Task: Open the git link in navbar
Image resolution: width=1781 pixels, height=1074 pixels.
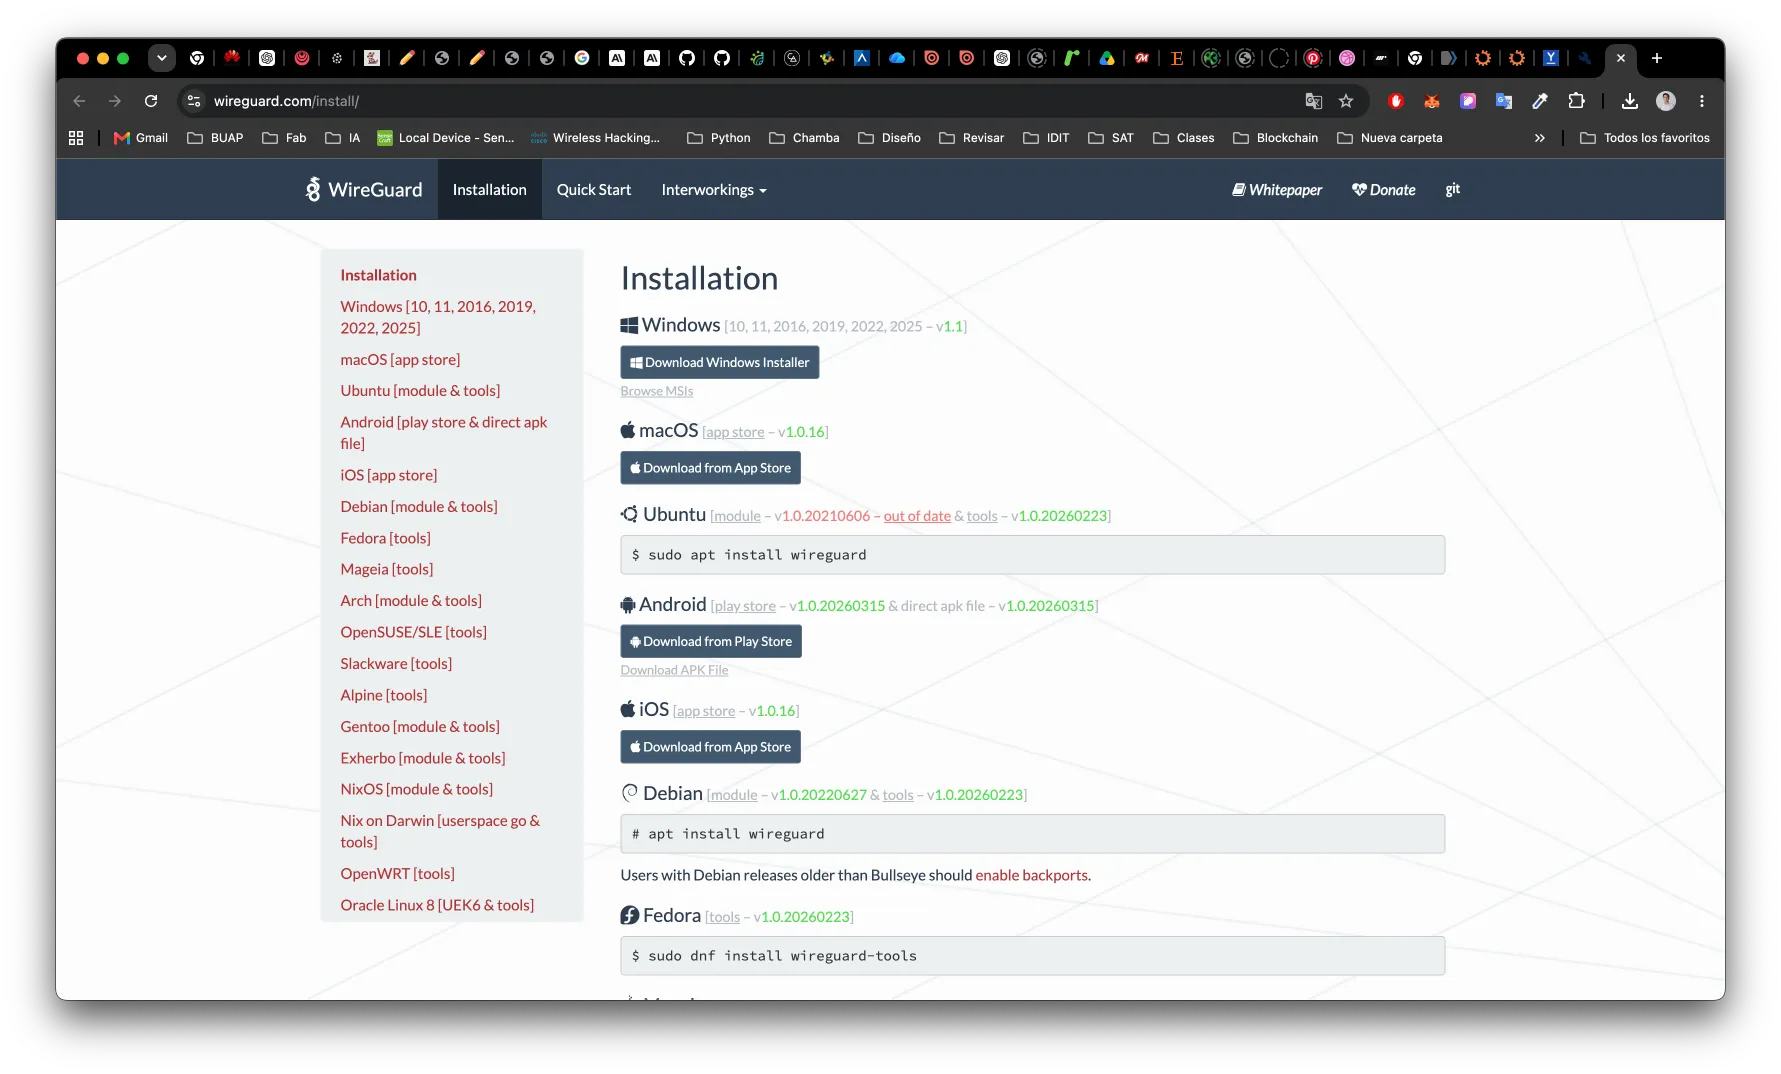Action: coord(1453,189)
